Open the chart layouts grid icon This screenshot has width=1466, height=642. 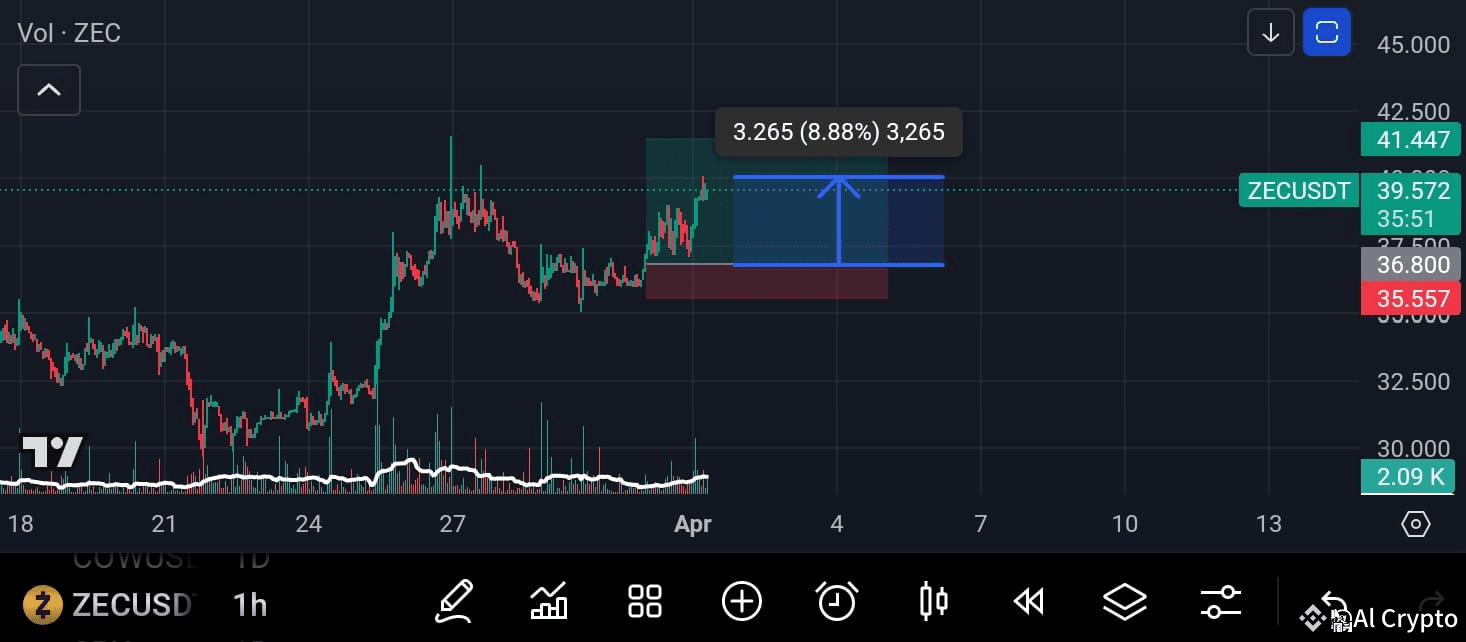644,601
